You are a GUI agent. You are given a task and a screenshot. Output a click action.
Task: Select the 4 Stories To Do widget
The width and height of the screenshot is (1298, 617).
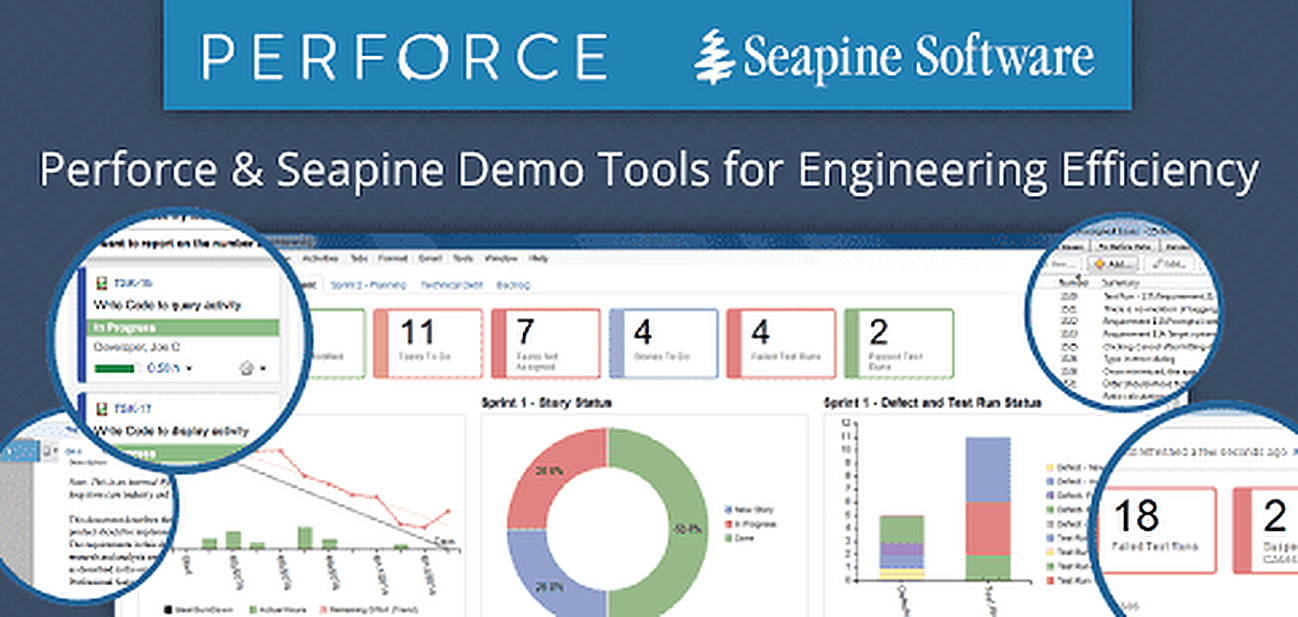pyautogui.click(x=664, y=343)
